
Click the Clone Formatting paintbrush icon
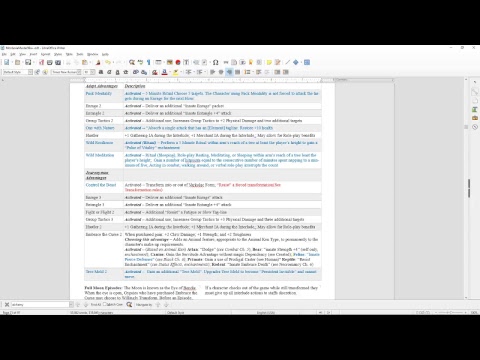pyautogui.click(x=98, y=62)
